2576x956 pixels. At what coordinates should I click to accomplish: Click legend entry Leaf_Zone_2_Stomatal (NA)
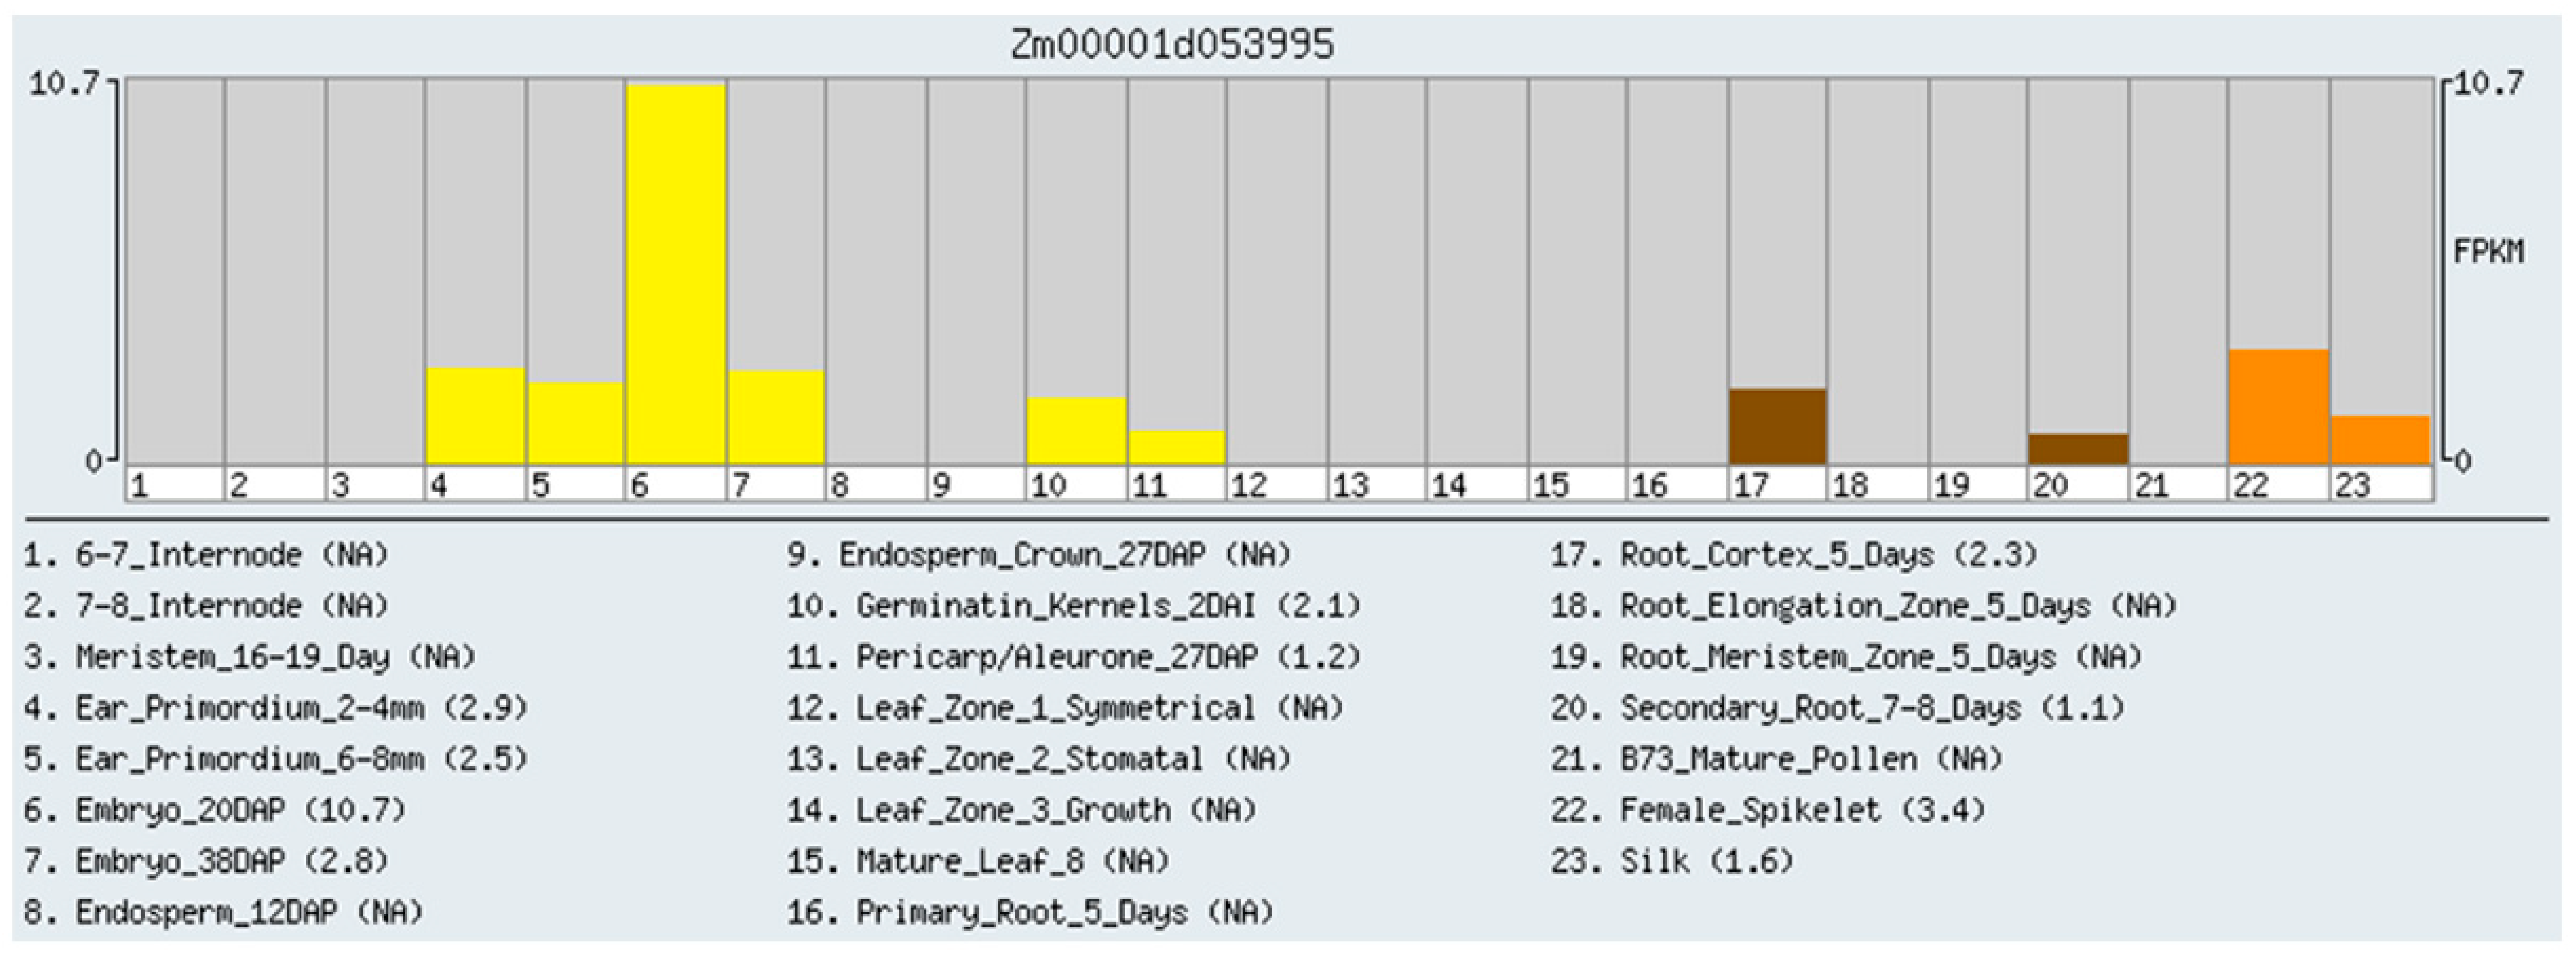[1039, 759]
